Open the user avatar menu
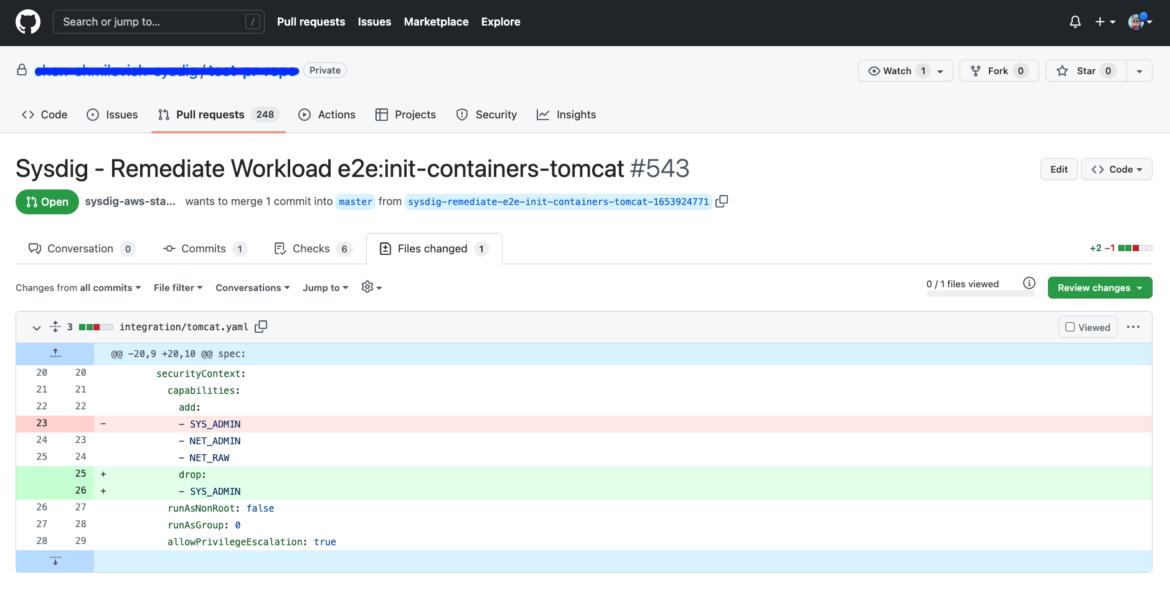The image size is (1170, 592). coord(1141,21)
